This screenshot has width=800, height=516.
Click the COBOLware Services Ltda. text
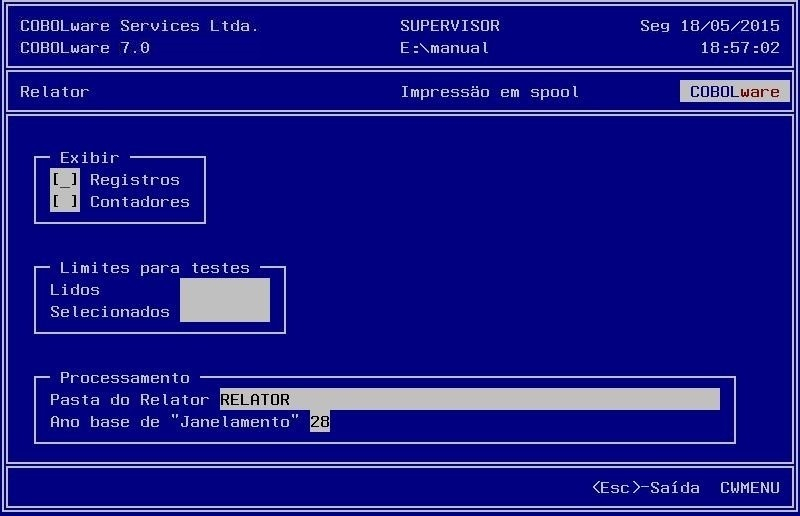point(139,26)
